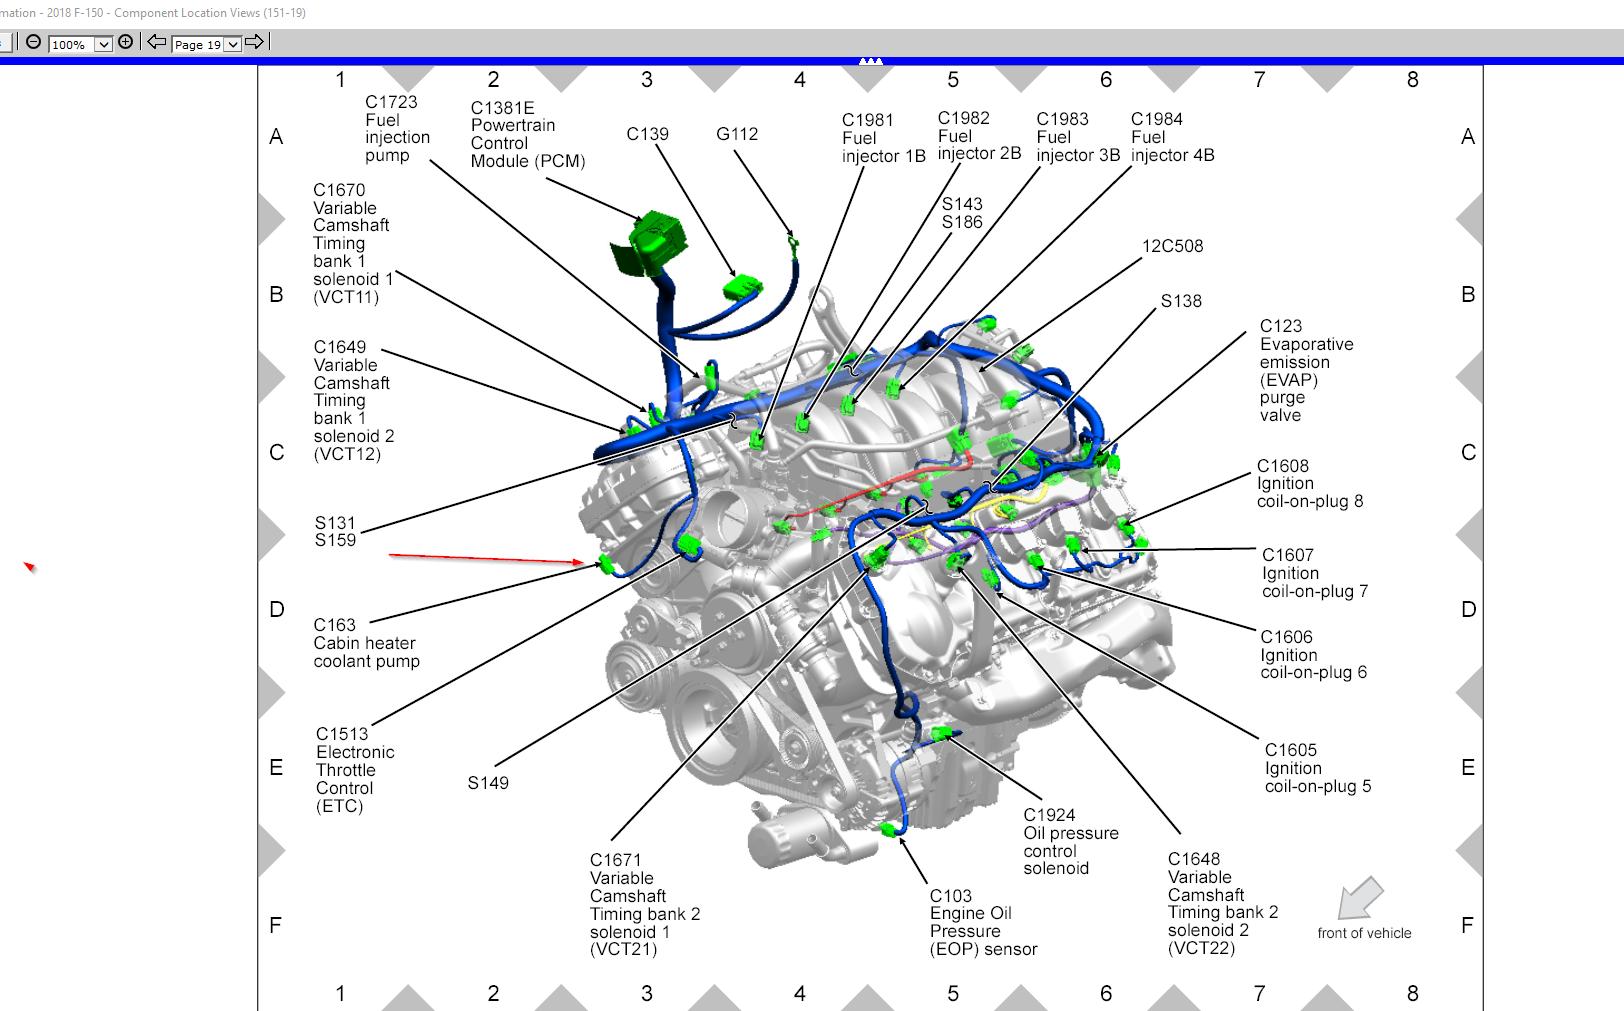Click the green PCM connector on engine
1624x1011 pixels.
(x=651, y=241)
